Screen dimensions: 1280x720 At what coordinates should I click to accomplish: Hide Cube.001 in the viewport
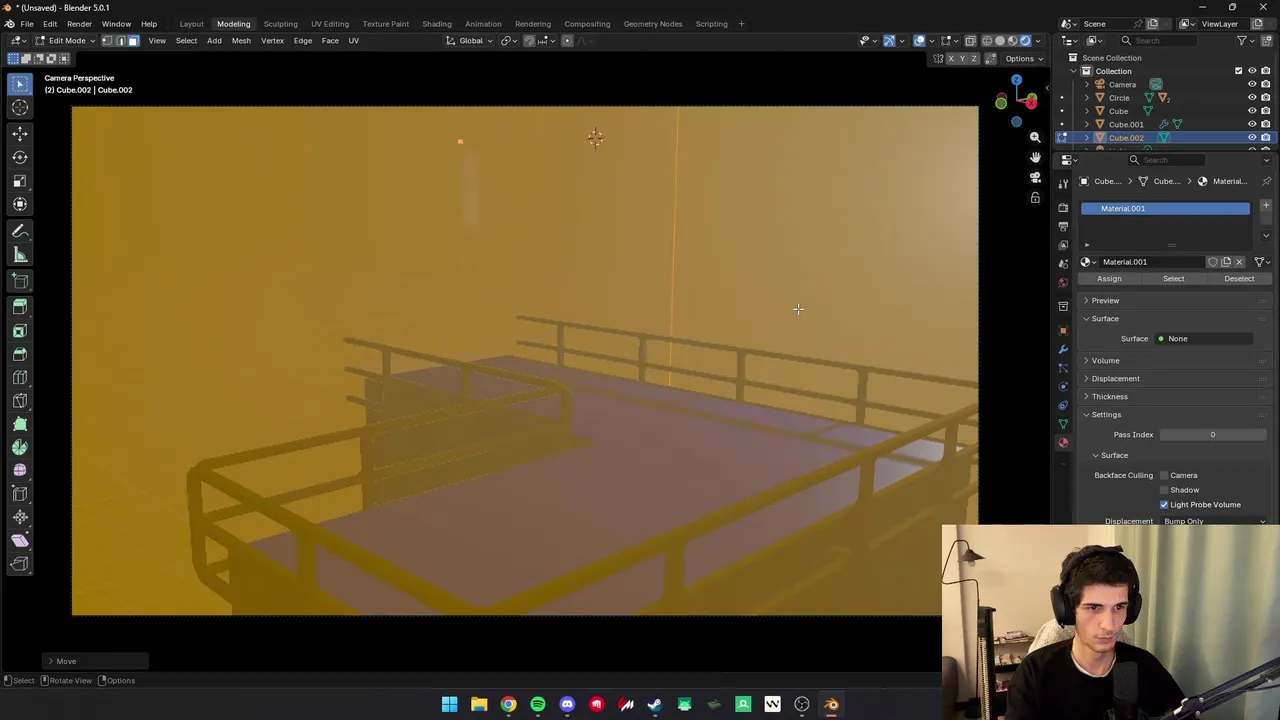[1252, 124]
